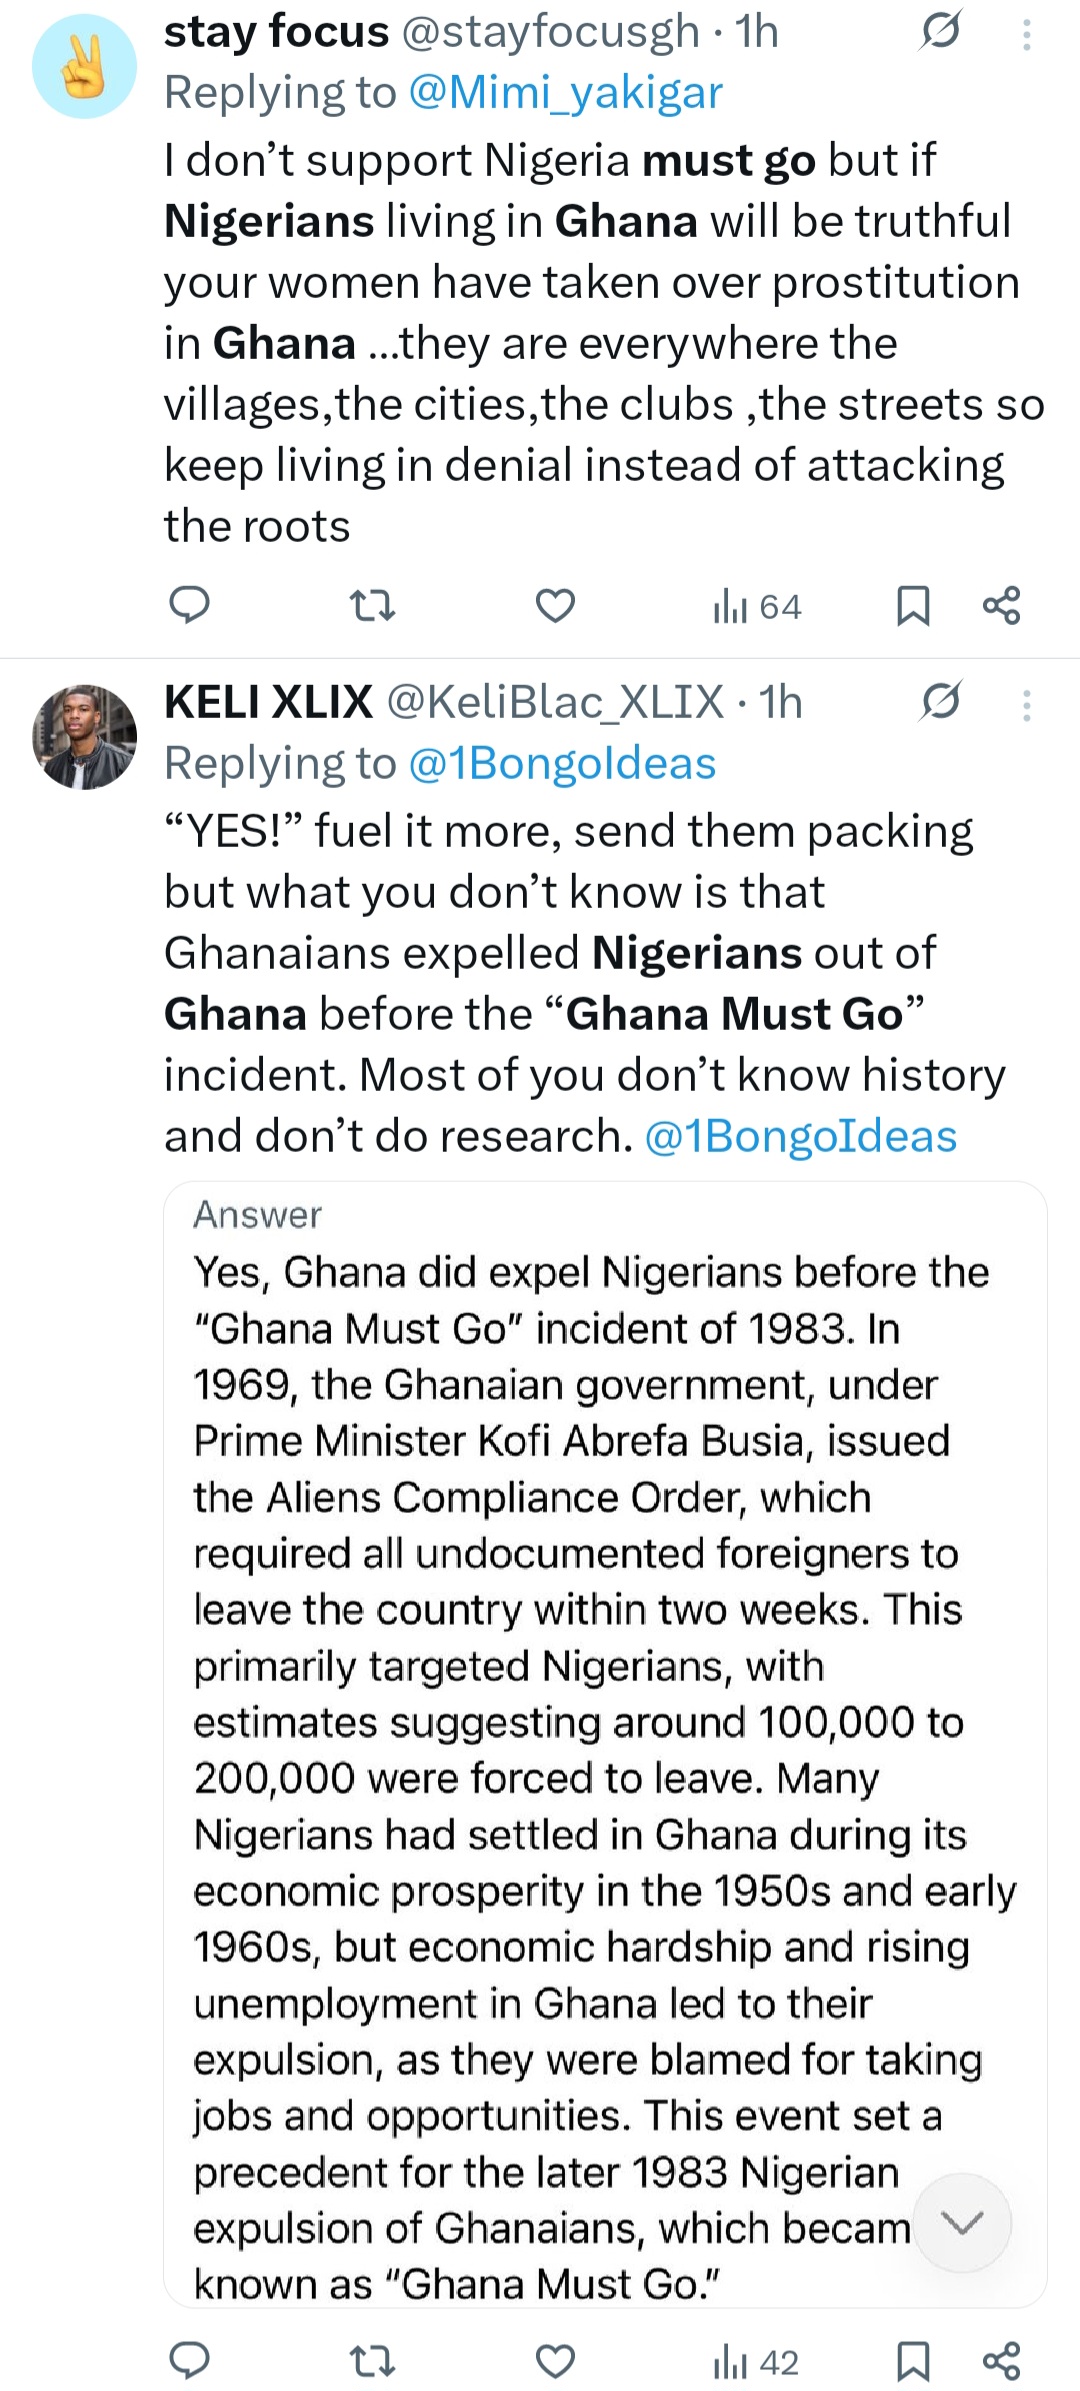Share the stay focus tweet
Image resolution: width=1080 pixels, height=2391 pixels.
coord(1001,605)
